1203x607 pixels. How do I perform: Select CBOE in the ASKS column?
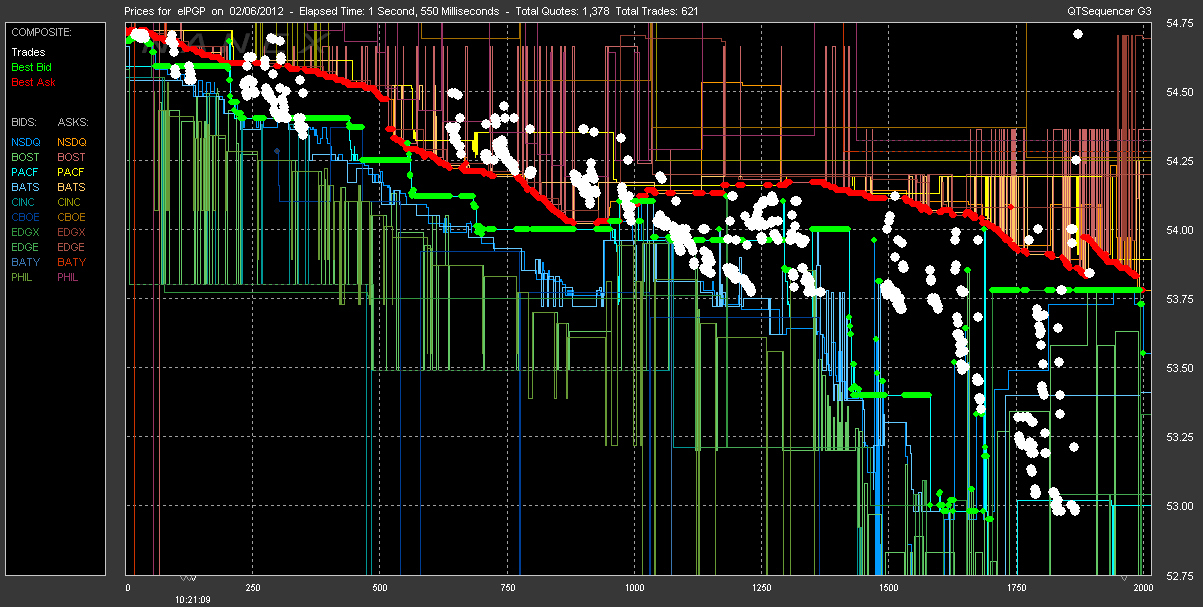coord(72,217)
